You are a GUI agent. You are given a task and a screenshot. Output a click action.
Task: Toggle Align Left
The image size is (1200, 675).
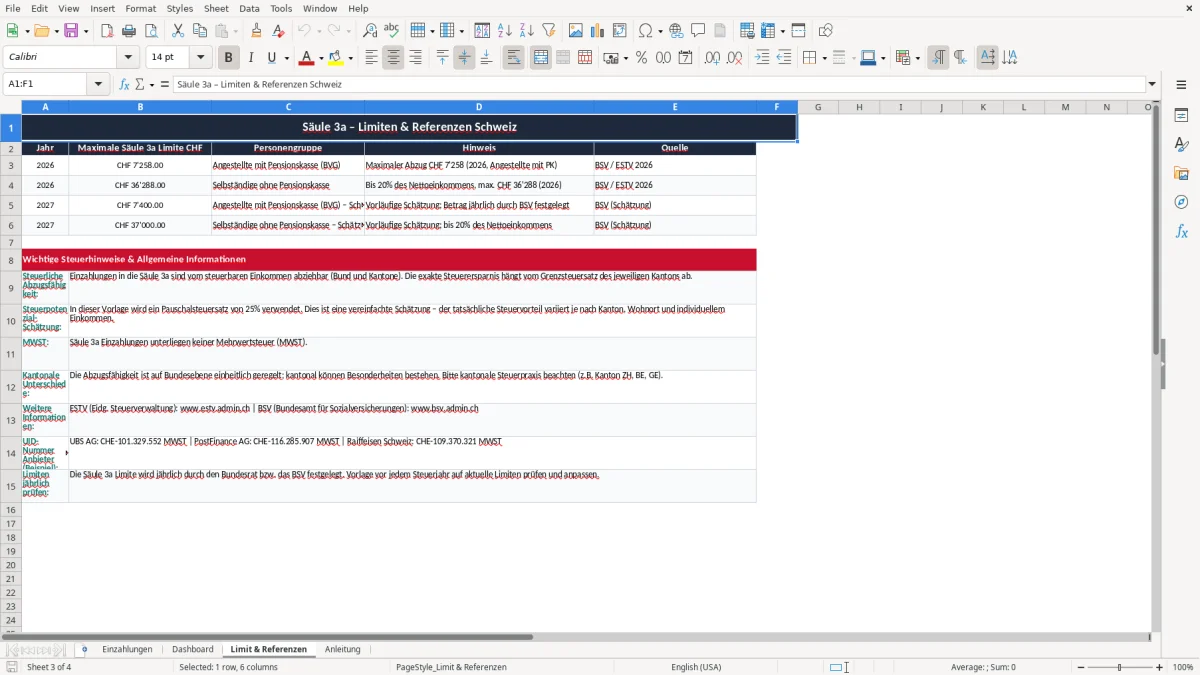pos(371,58)
